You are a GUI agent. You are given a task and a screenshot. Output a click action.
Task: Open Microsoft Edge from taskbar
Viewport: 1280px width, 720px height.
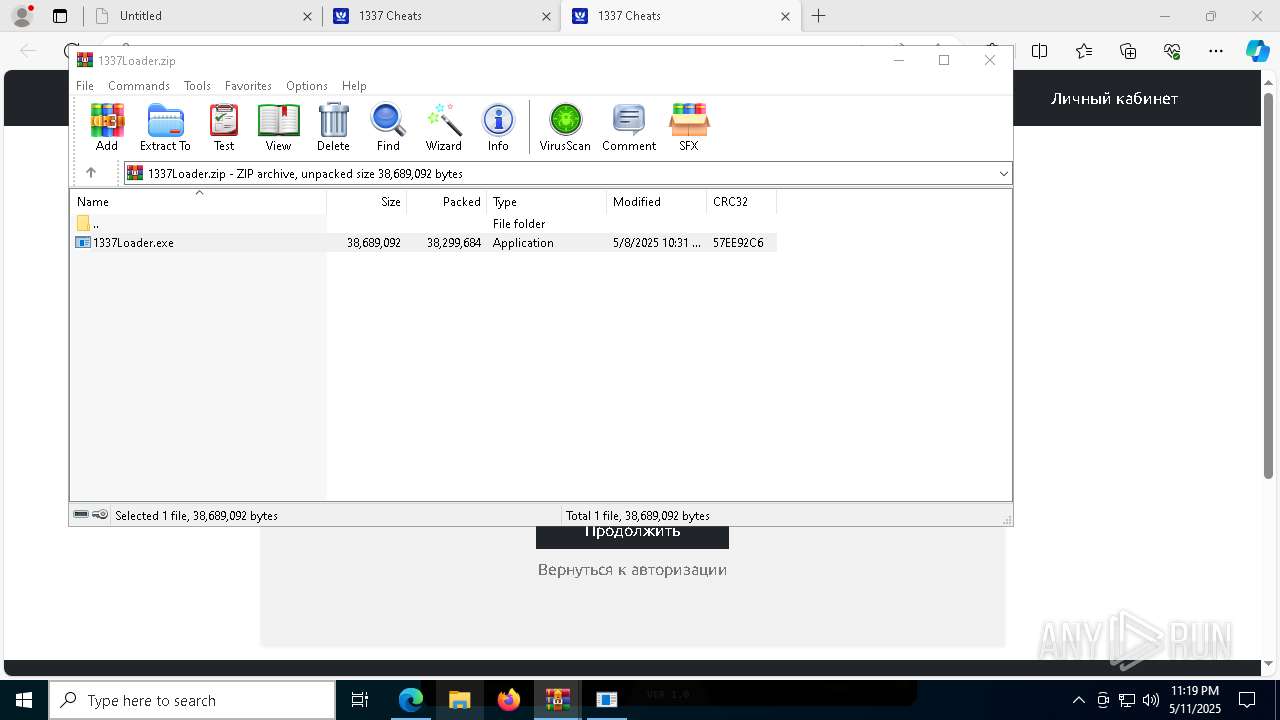coord(411,700)
